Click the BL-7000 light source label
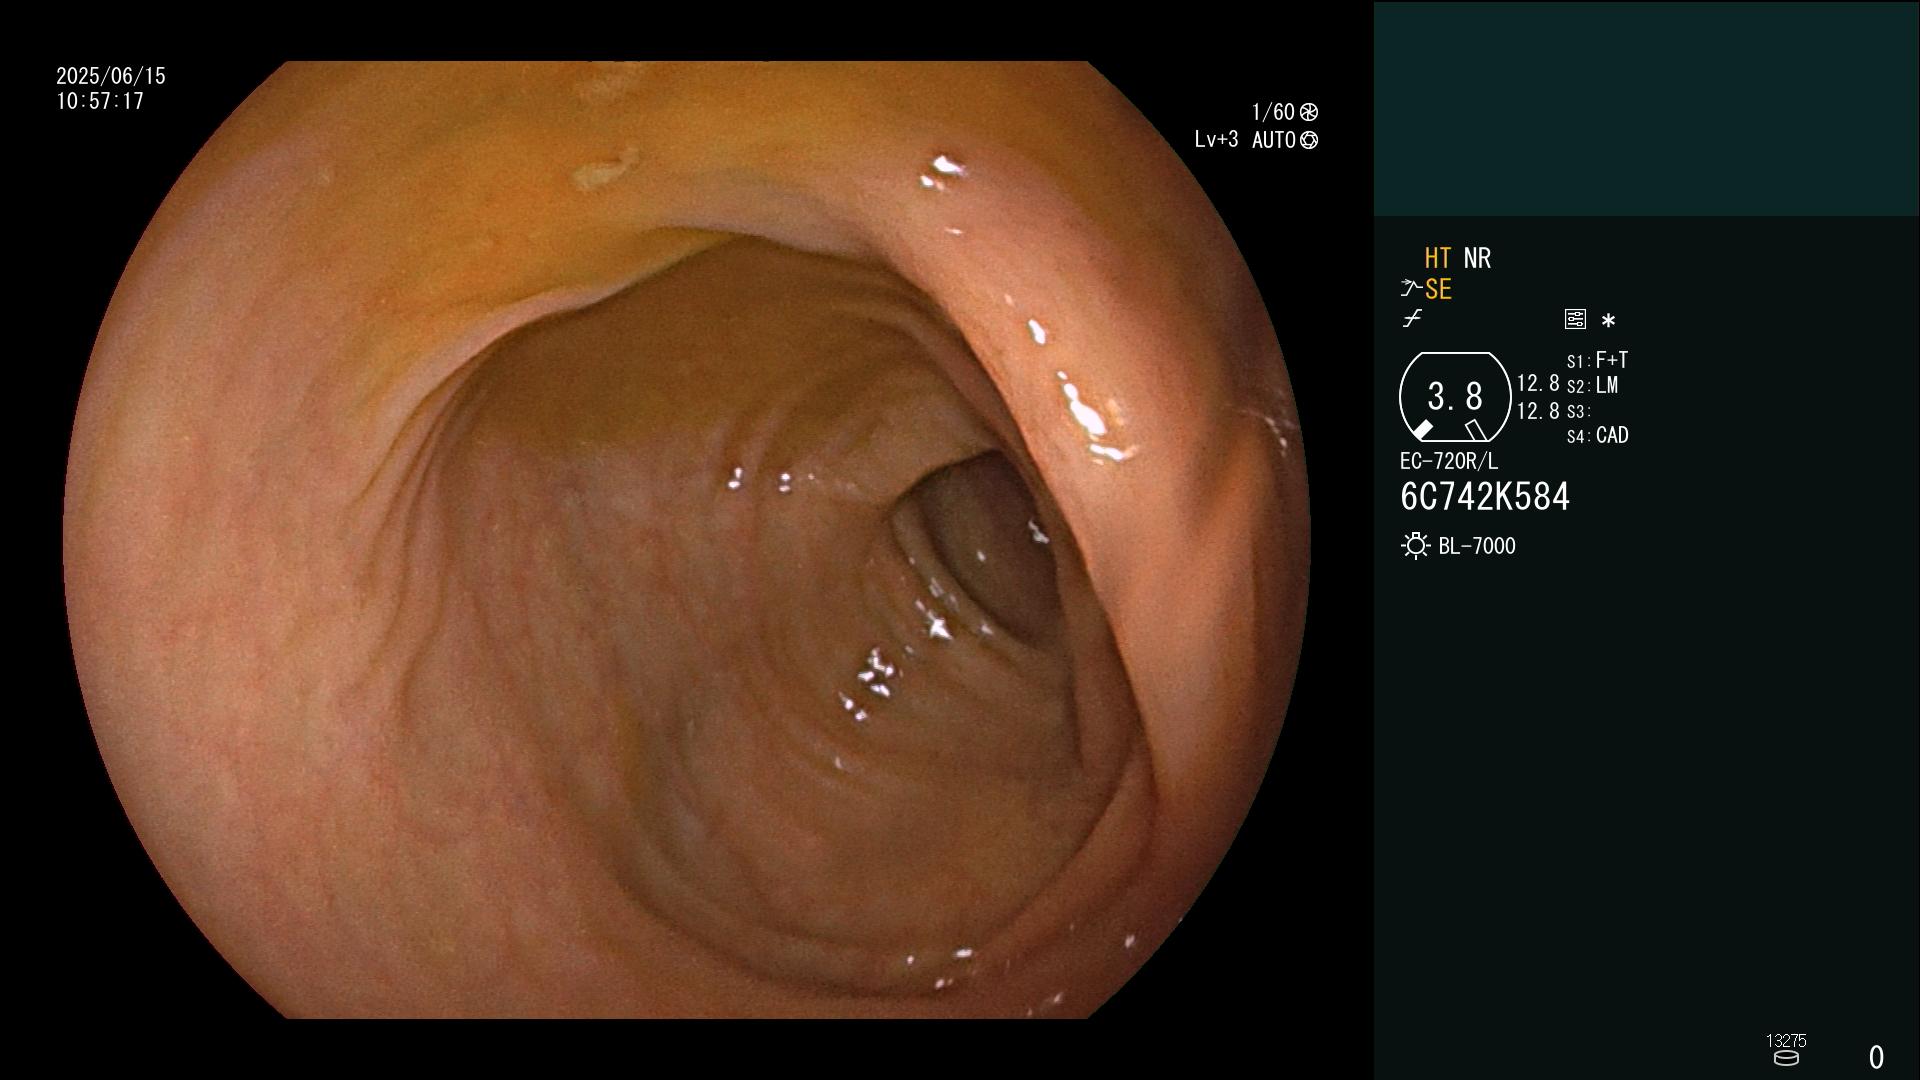The width and height of the screenshot is (1920, 1080). tap(1477, 546)
